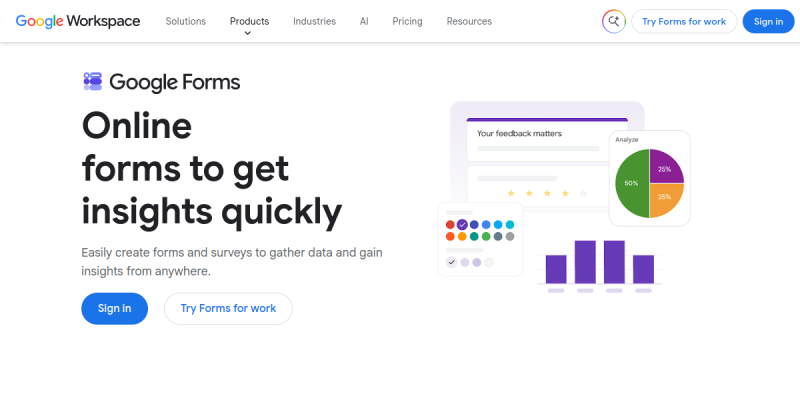Image resolution: width=800 pixels, height=400 pixels.
Task: Click the green 50% pie segment
Action: [632, 183]
